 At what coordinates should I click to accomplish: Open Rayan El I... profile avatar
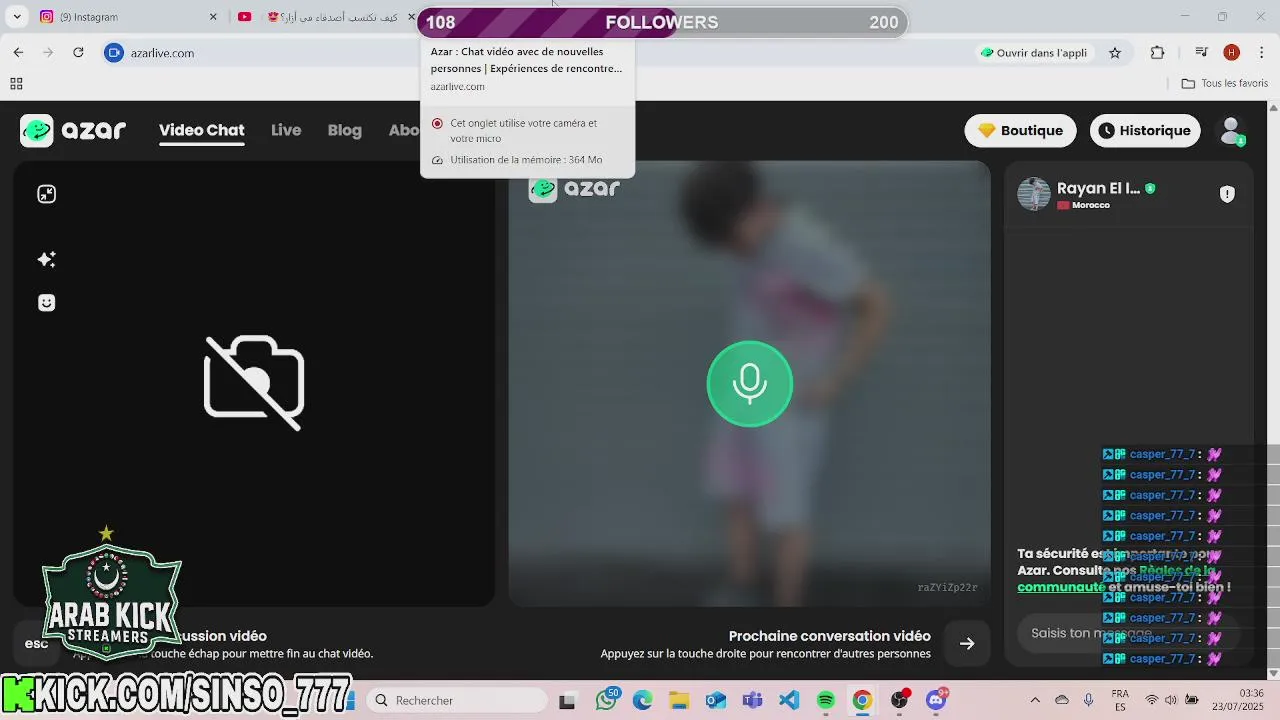click(x=1034, y=194)
